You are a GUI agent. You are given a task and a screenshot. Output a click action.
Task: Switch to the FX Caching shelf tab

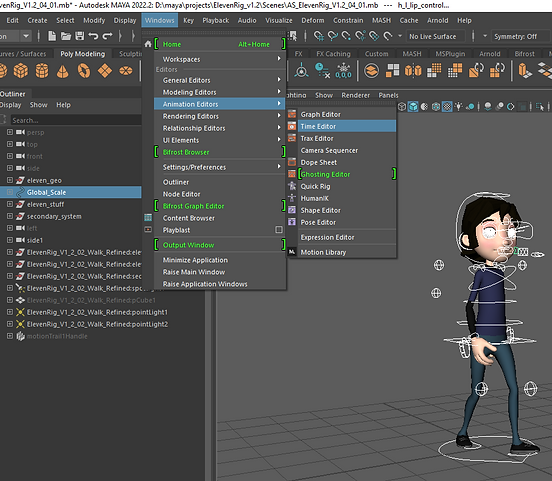[333, 54]
